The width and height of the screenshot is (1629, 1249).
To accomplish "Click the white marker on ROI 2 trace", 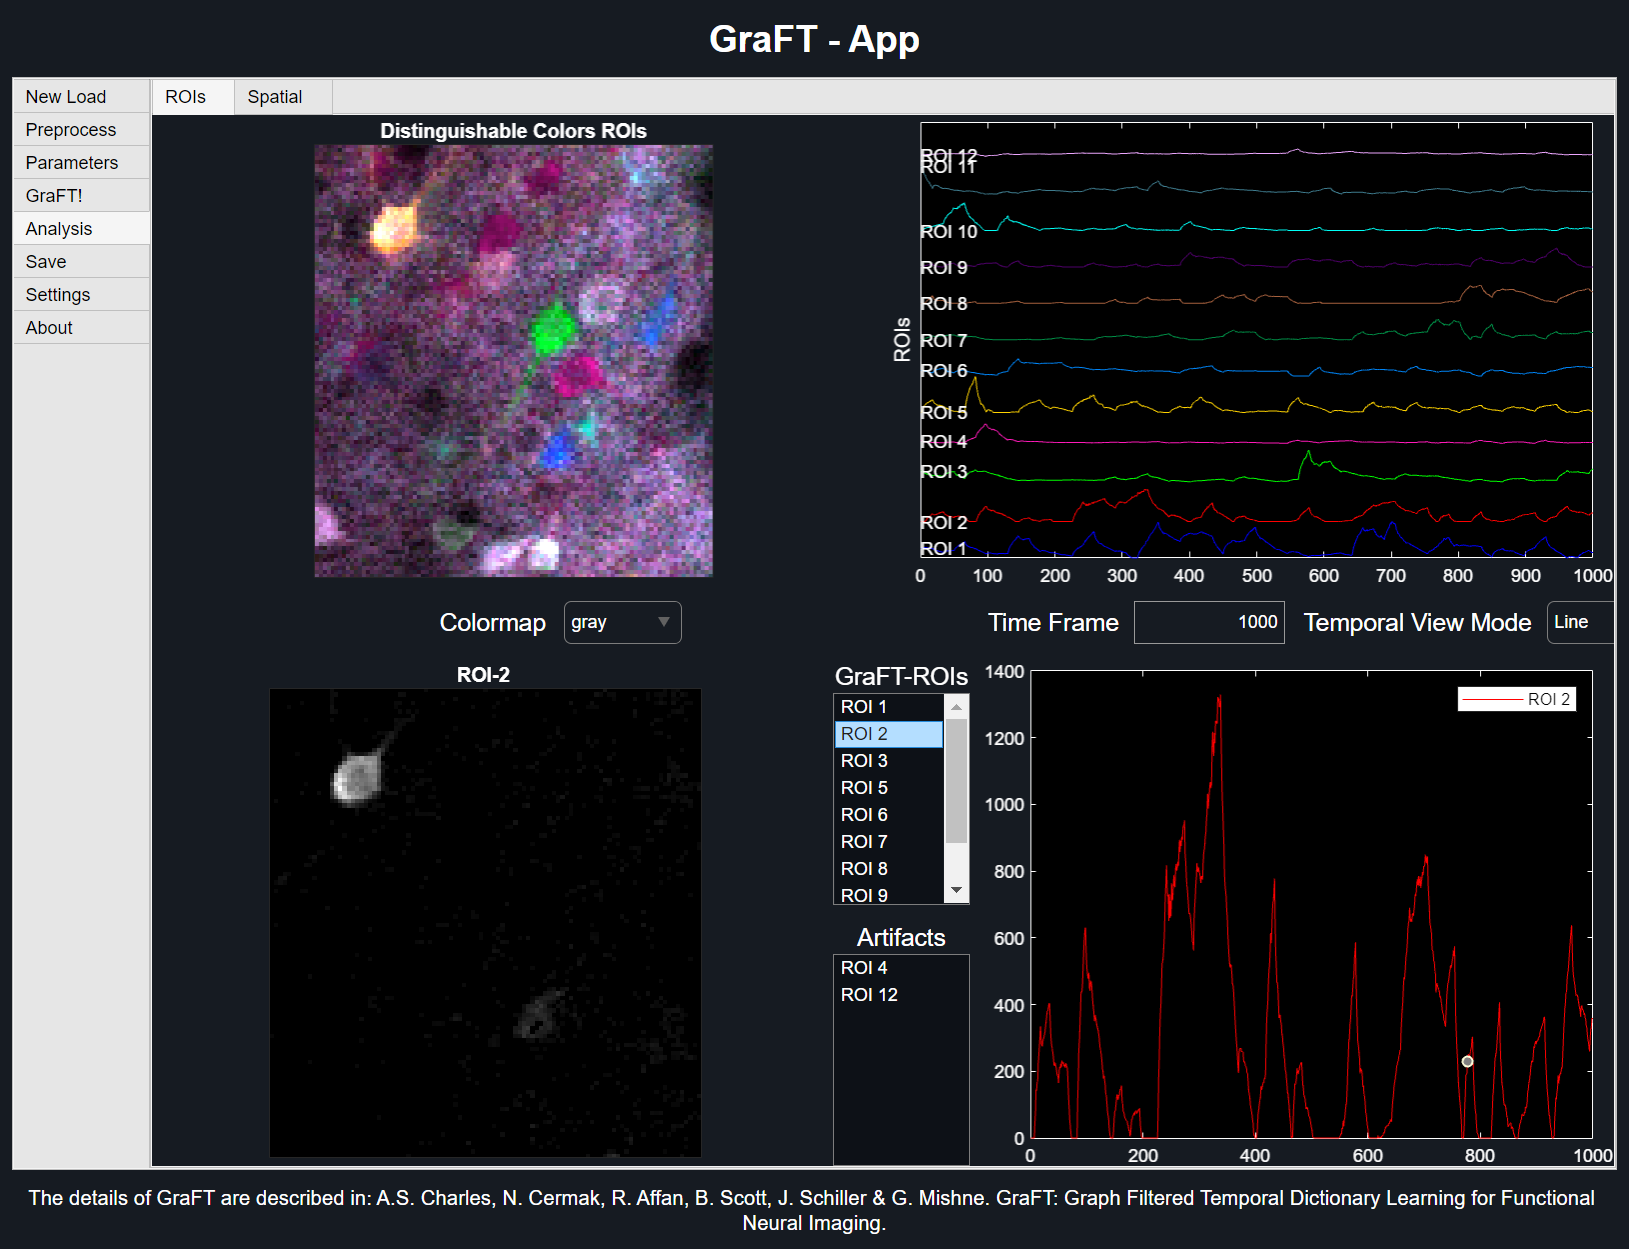I will tap(1467, 1061).
